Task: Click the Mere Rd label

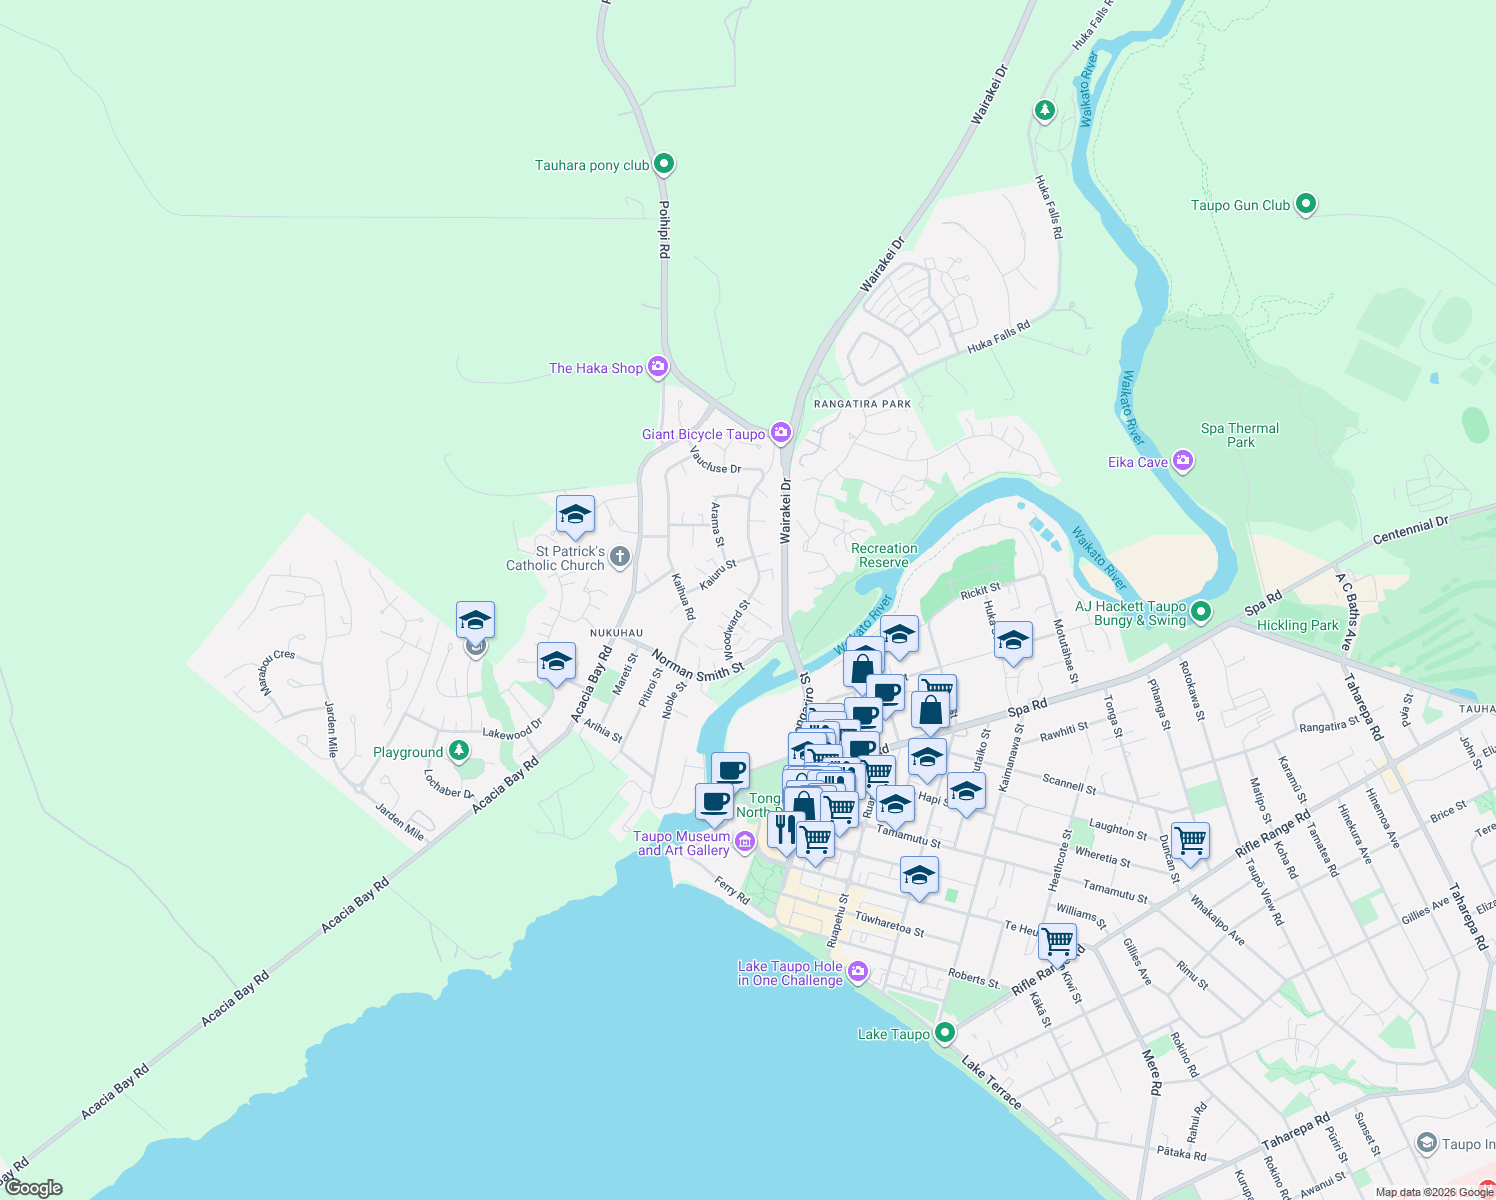Action: [1152, 1072]
